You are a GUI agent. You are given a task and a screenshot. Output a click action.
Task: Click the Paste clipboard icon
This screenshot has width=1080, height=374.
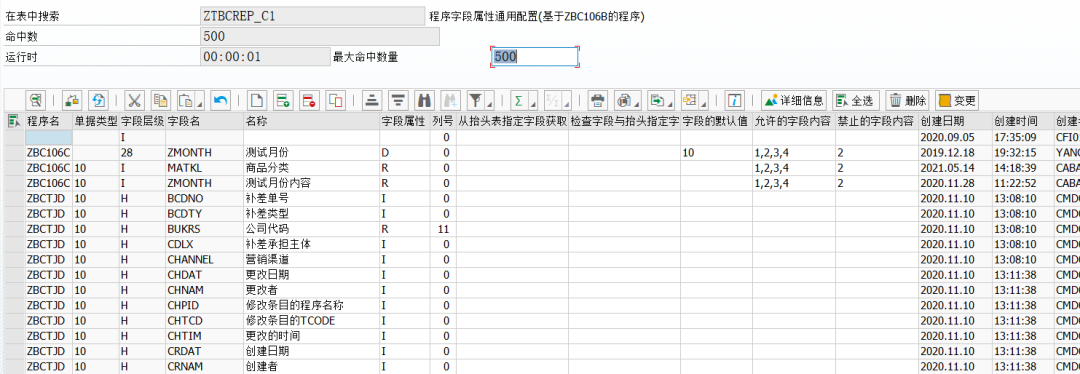(x=187, y=101)
